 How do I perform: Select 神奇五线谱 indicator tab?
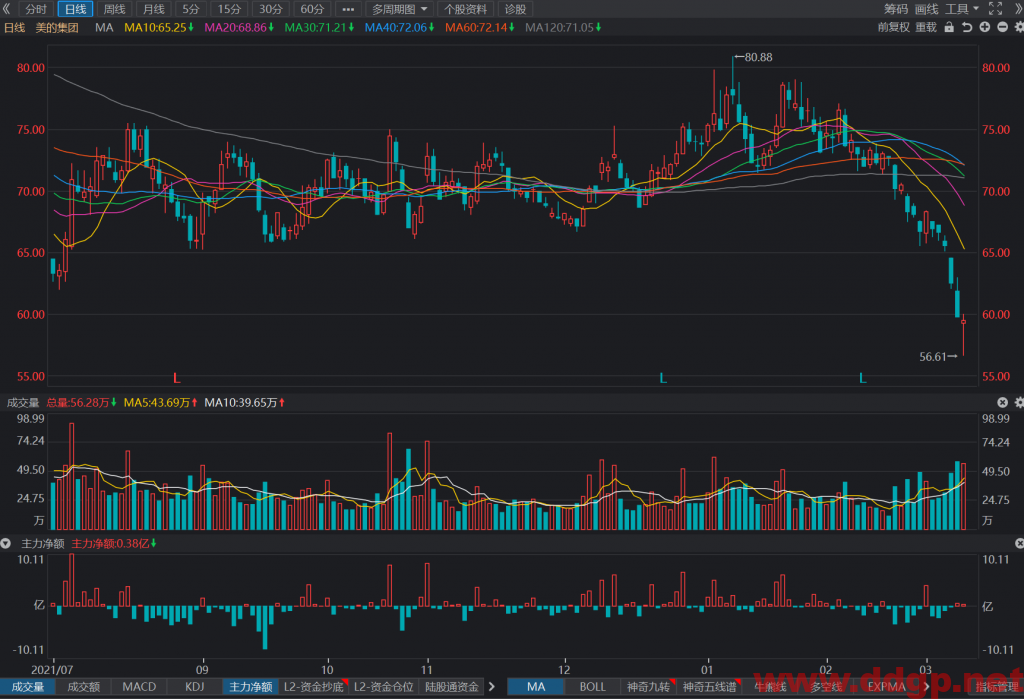coord(710,687)
